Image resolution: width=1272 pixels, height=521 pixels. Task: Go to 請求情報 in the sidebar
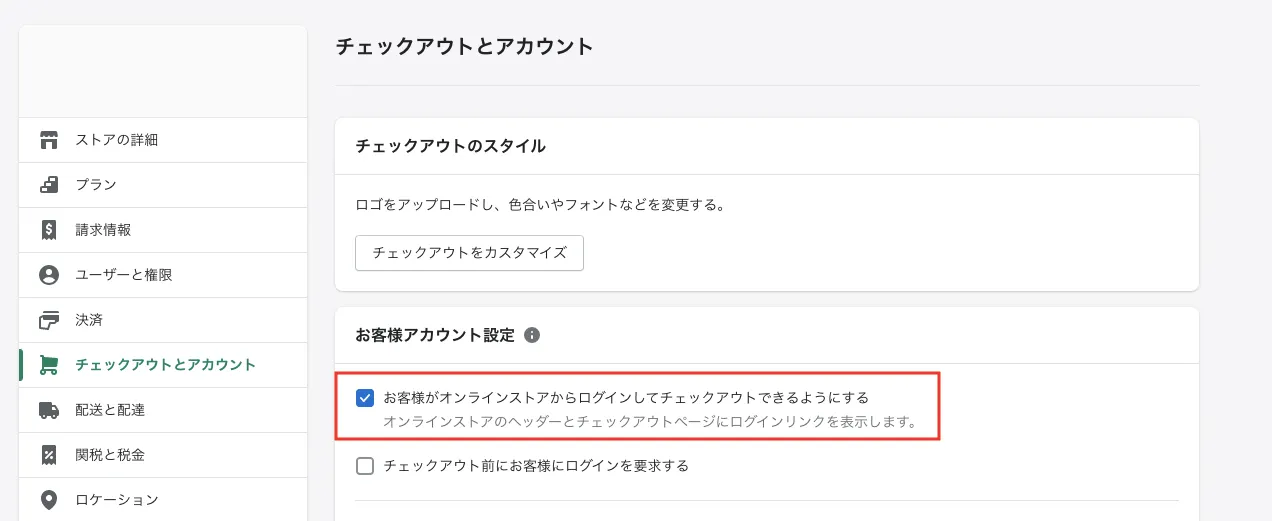(103, 230)
